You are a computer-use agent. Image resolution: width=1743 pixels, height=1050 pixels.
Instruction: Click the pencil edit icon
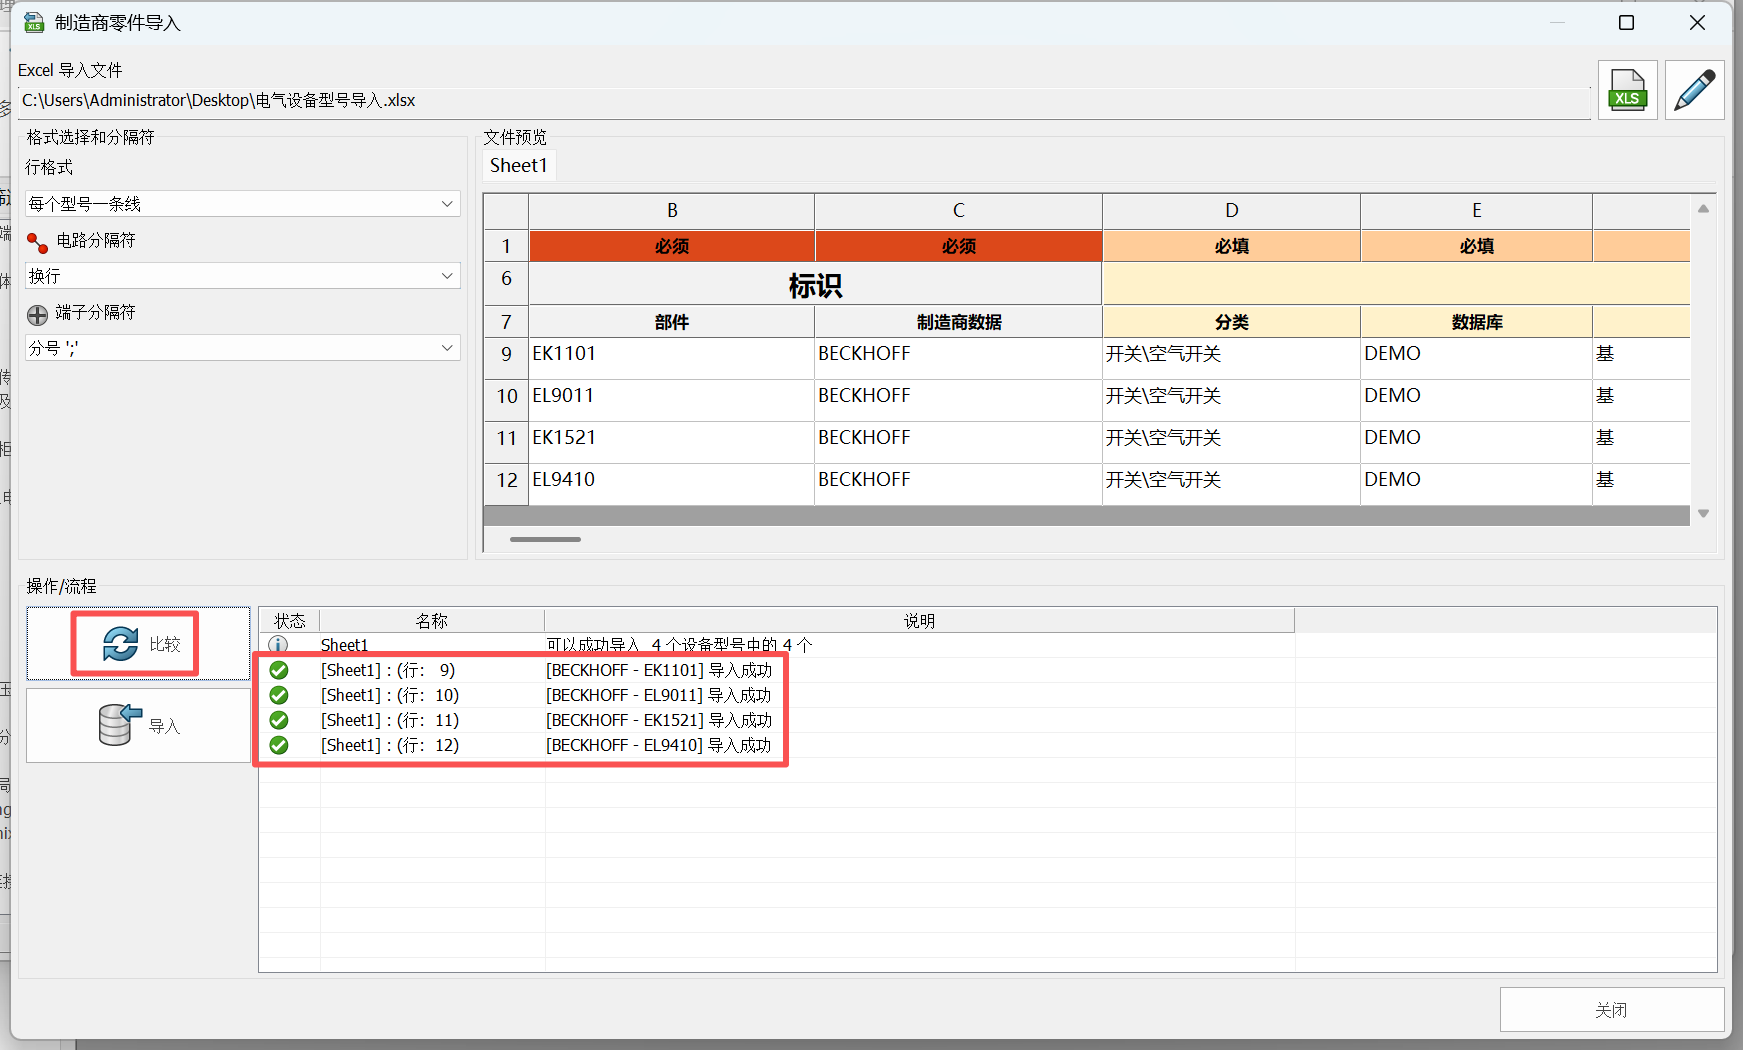coord(1694,90)
